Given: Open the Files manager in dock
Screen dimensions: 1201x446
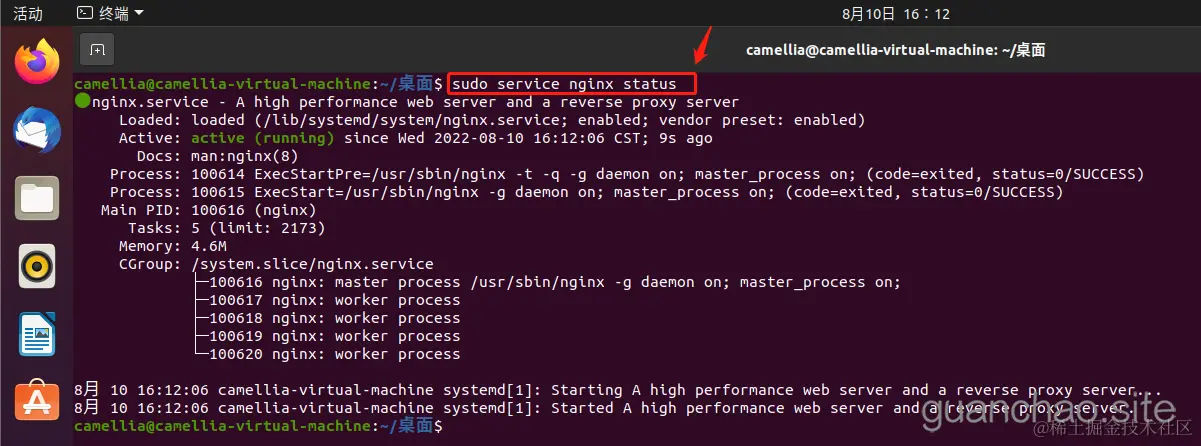Looking at the screenshot, I should [37, 198].
